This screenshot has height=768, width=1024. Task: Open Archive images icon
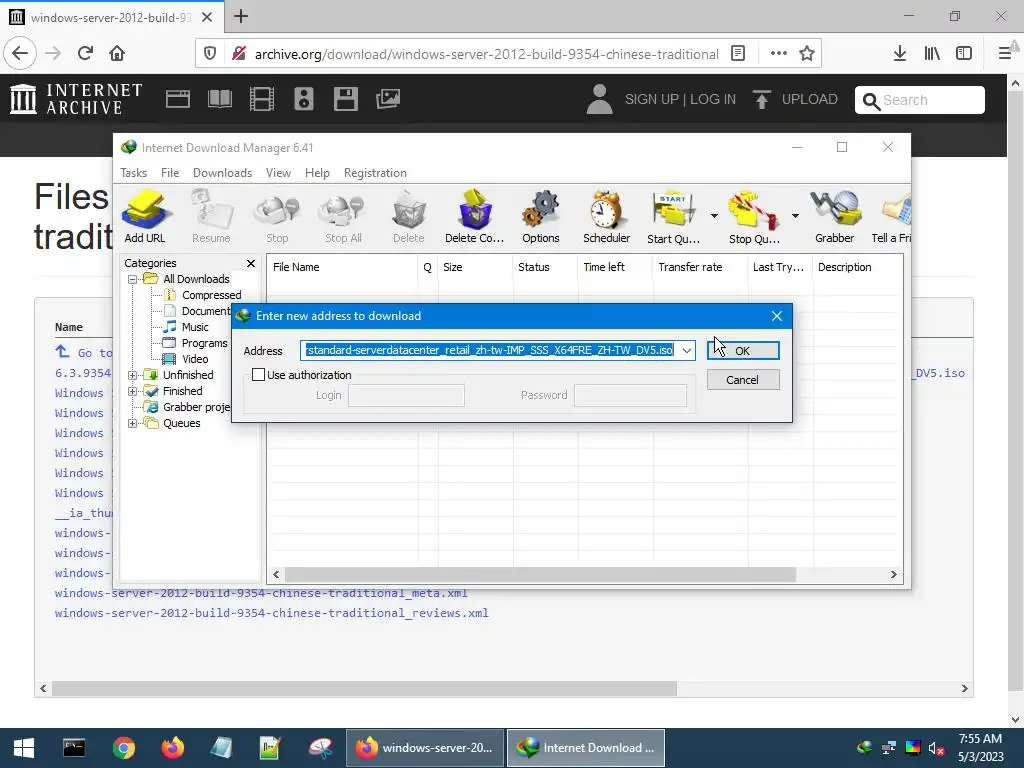tap(388, 99)
